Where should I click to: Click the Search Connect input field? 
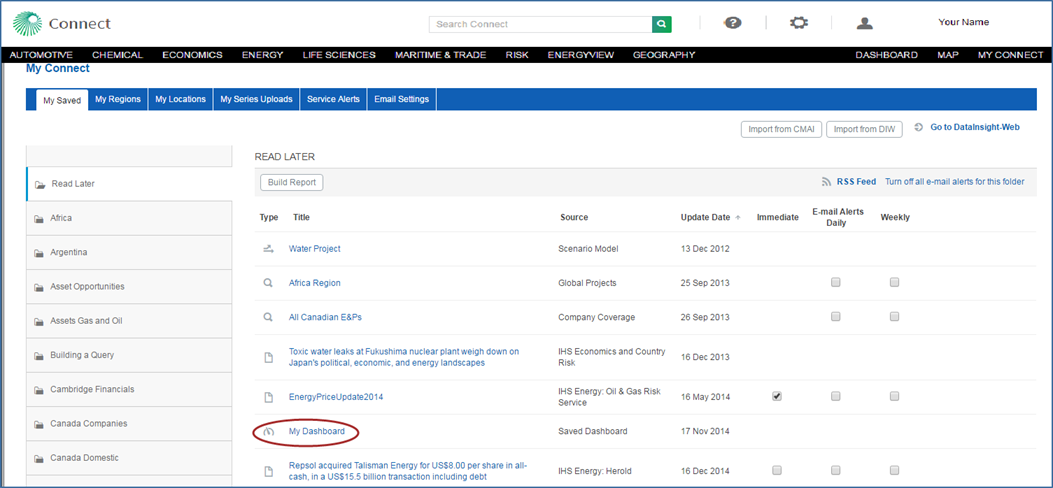540,24
